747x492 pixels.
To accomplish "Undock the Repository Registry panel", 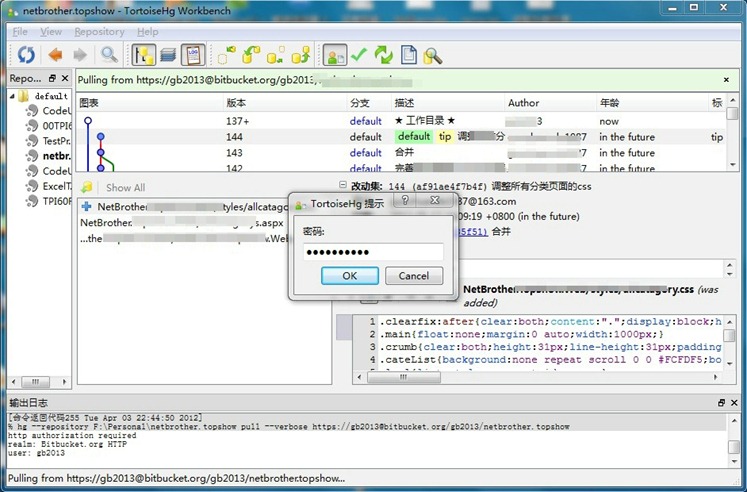I will coord(52,78).
